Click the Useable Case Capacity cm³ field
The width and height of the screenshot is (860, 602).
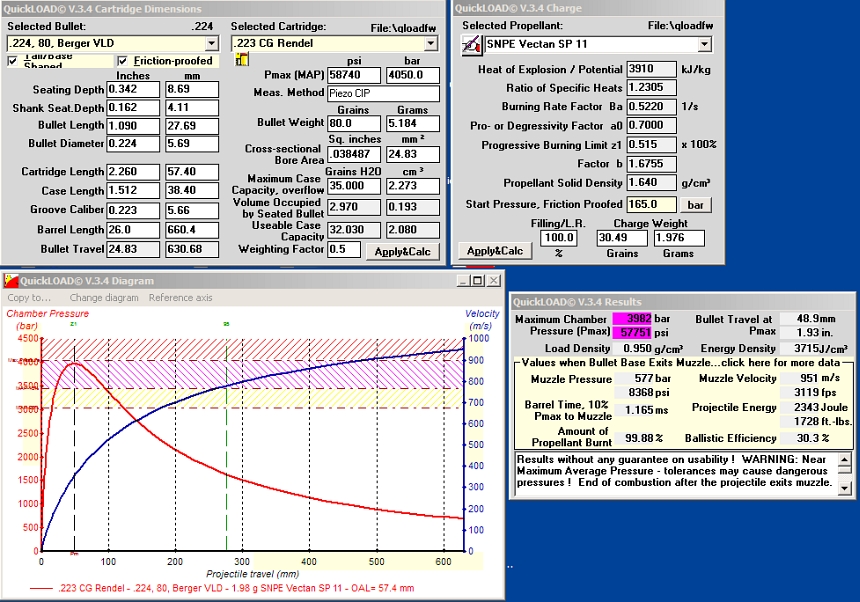coord(413,230)
